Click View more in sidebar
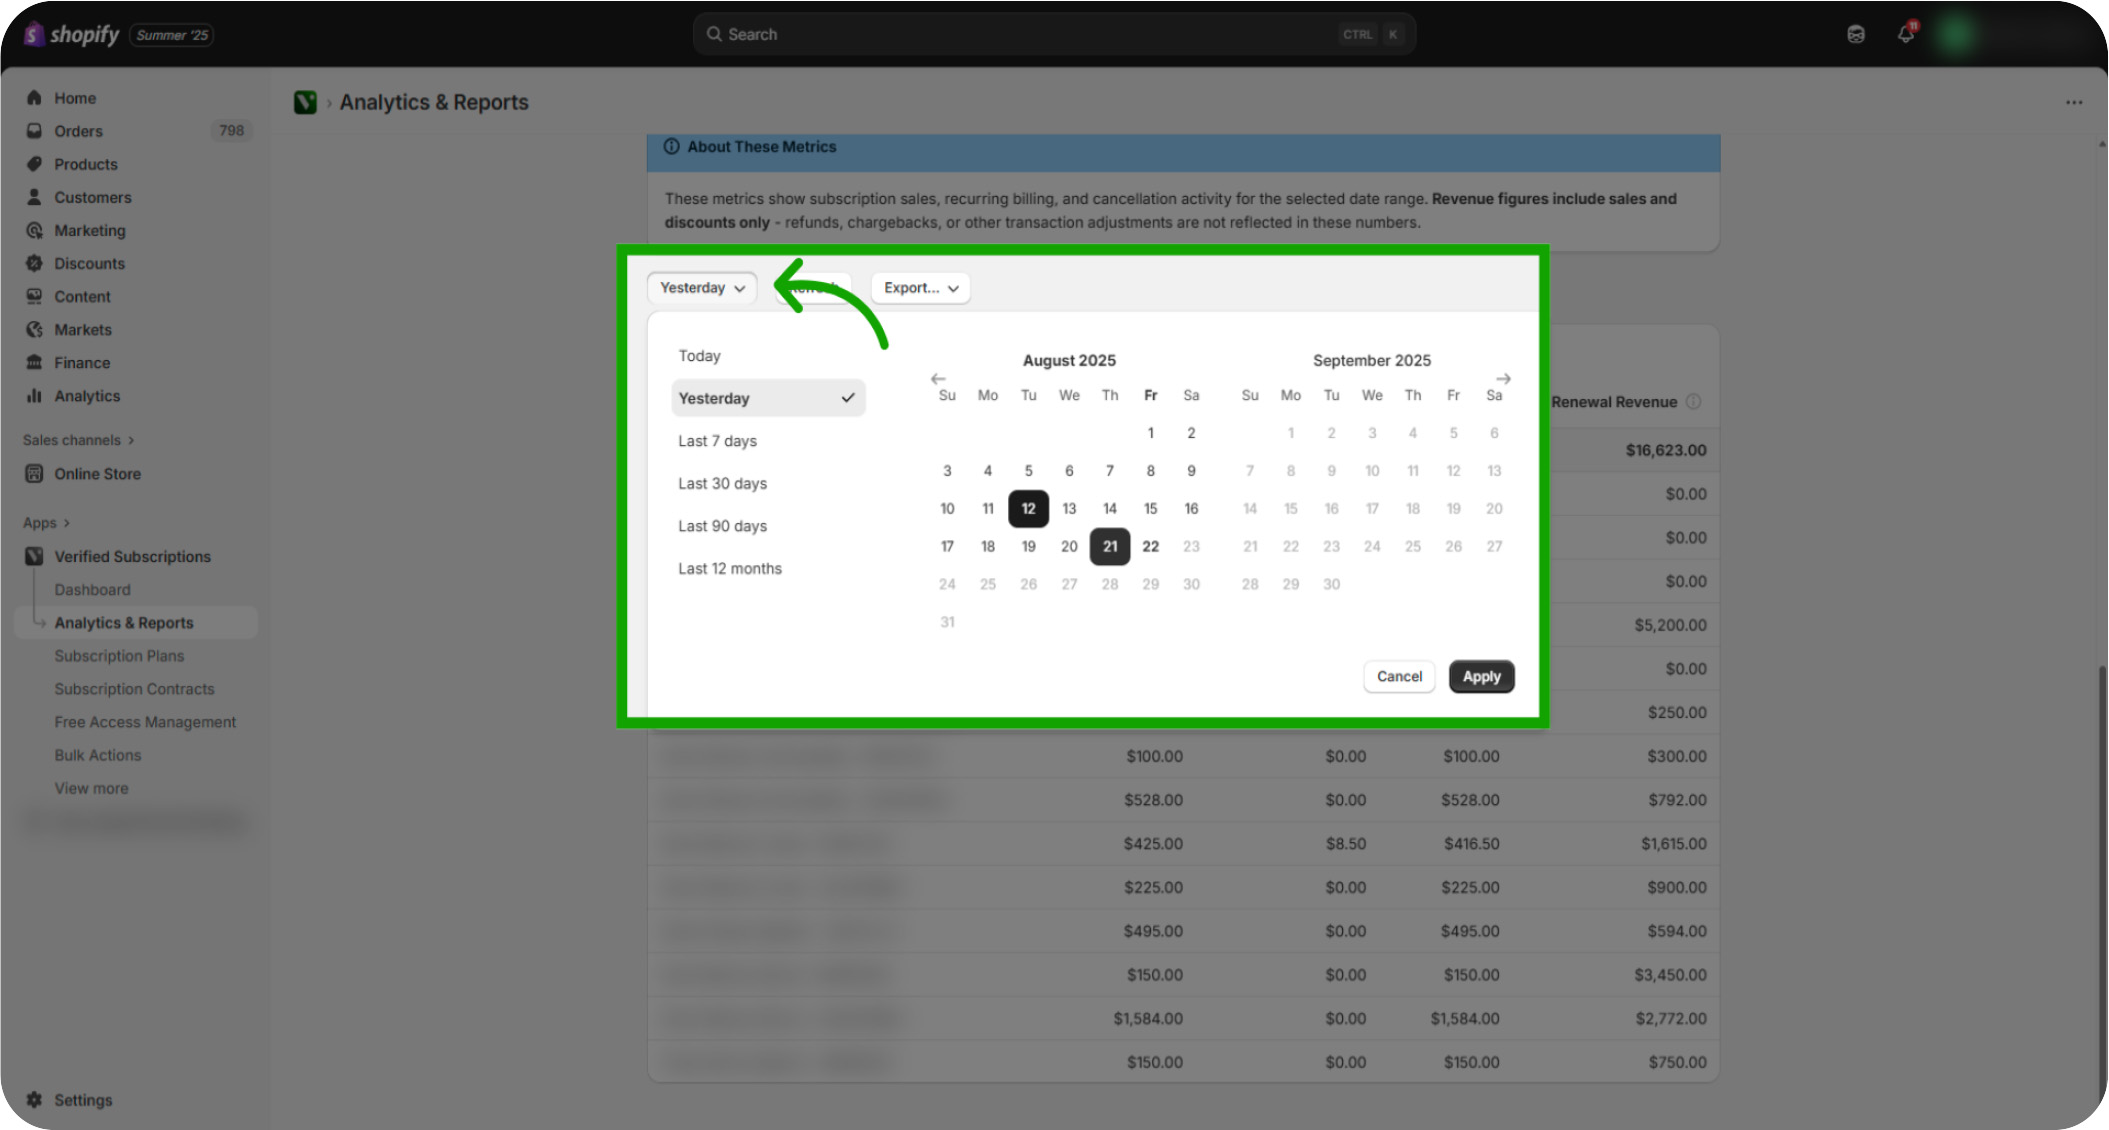 pyautogui.click(x=91, y=788)
